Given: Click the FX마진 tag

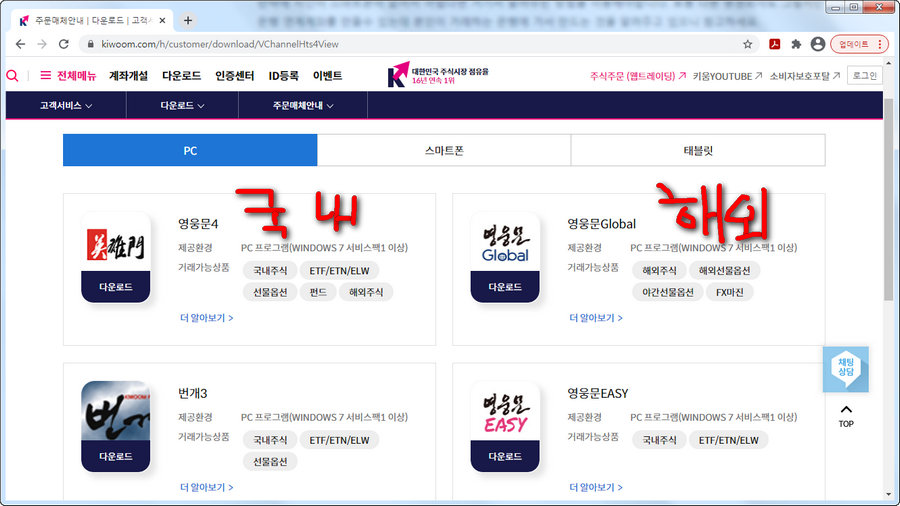Looking at the screenshot, I should [x=730, y=292].
